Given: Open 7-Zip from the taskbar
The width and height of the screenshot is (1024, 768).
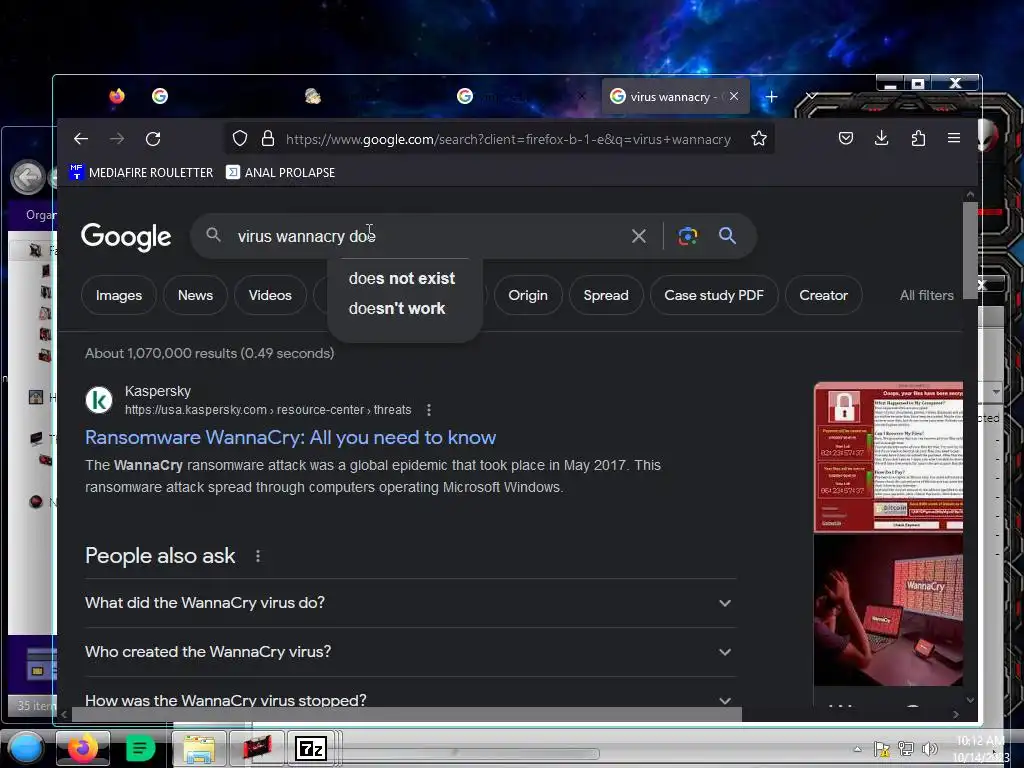Looking at the screenshot, I should [311, 748].
